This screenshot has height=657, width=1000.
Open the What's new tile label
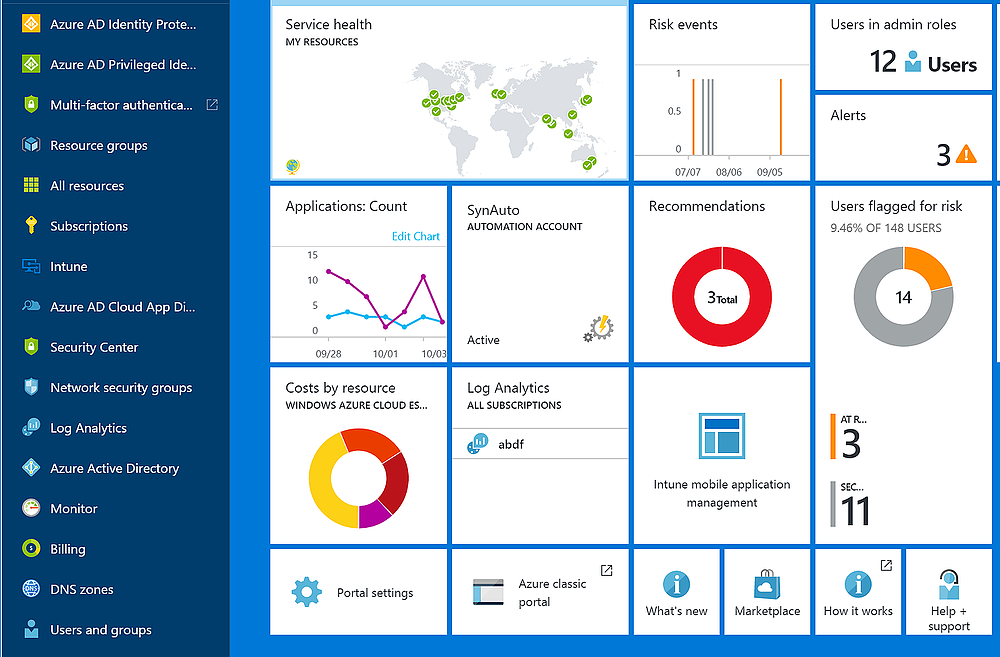coord(677,610)
